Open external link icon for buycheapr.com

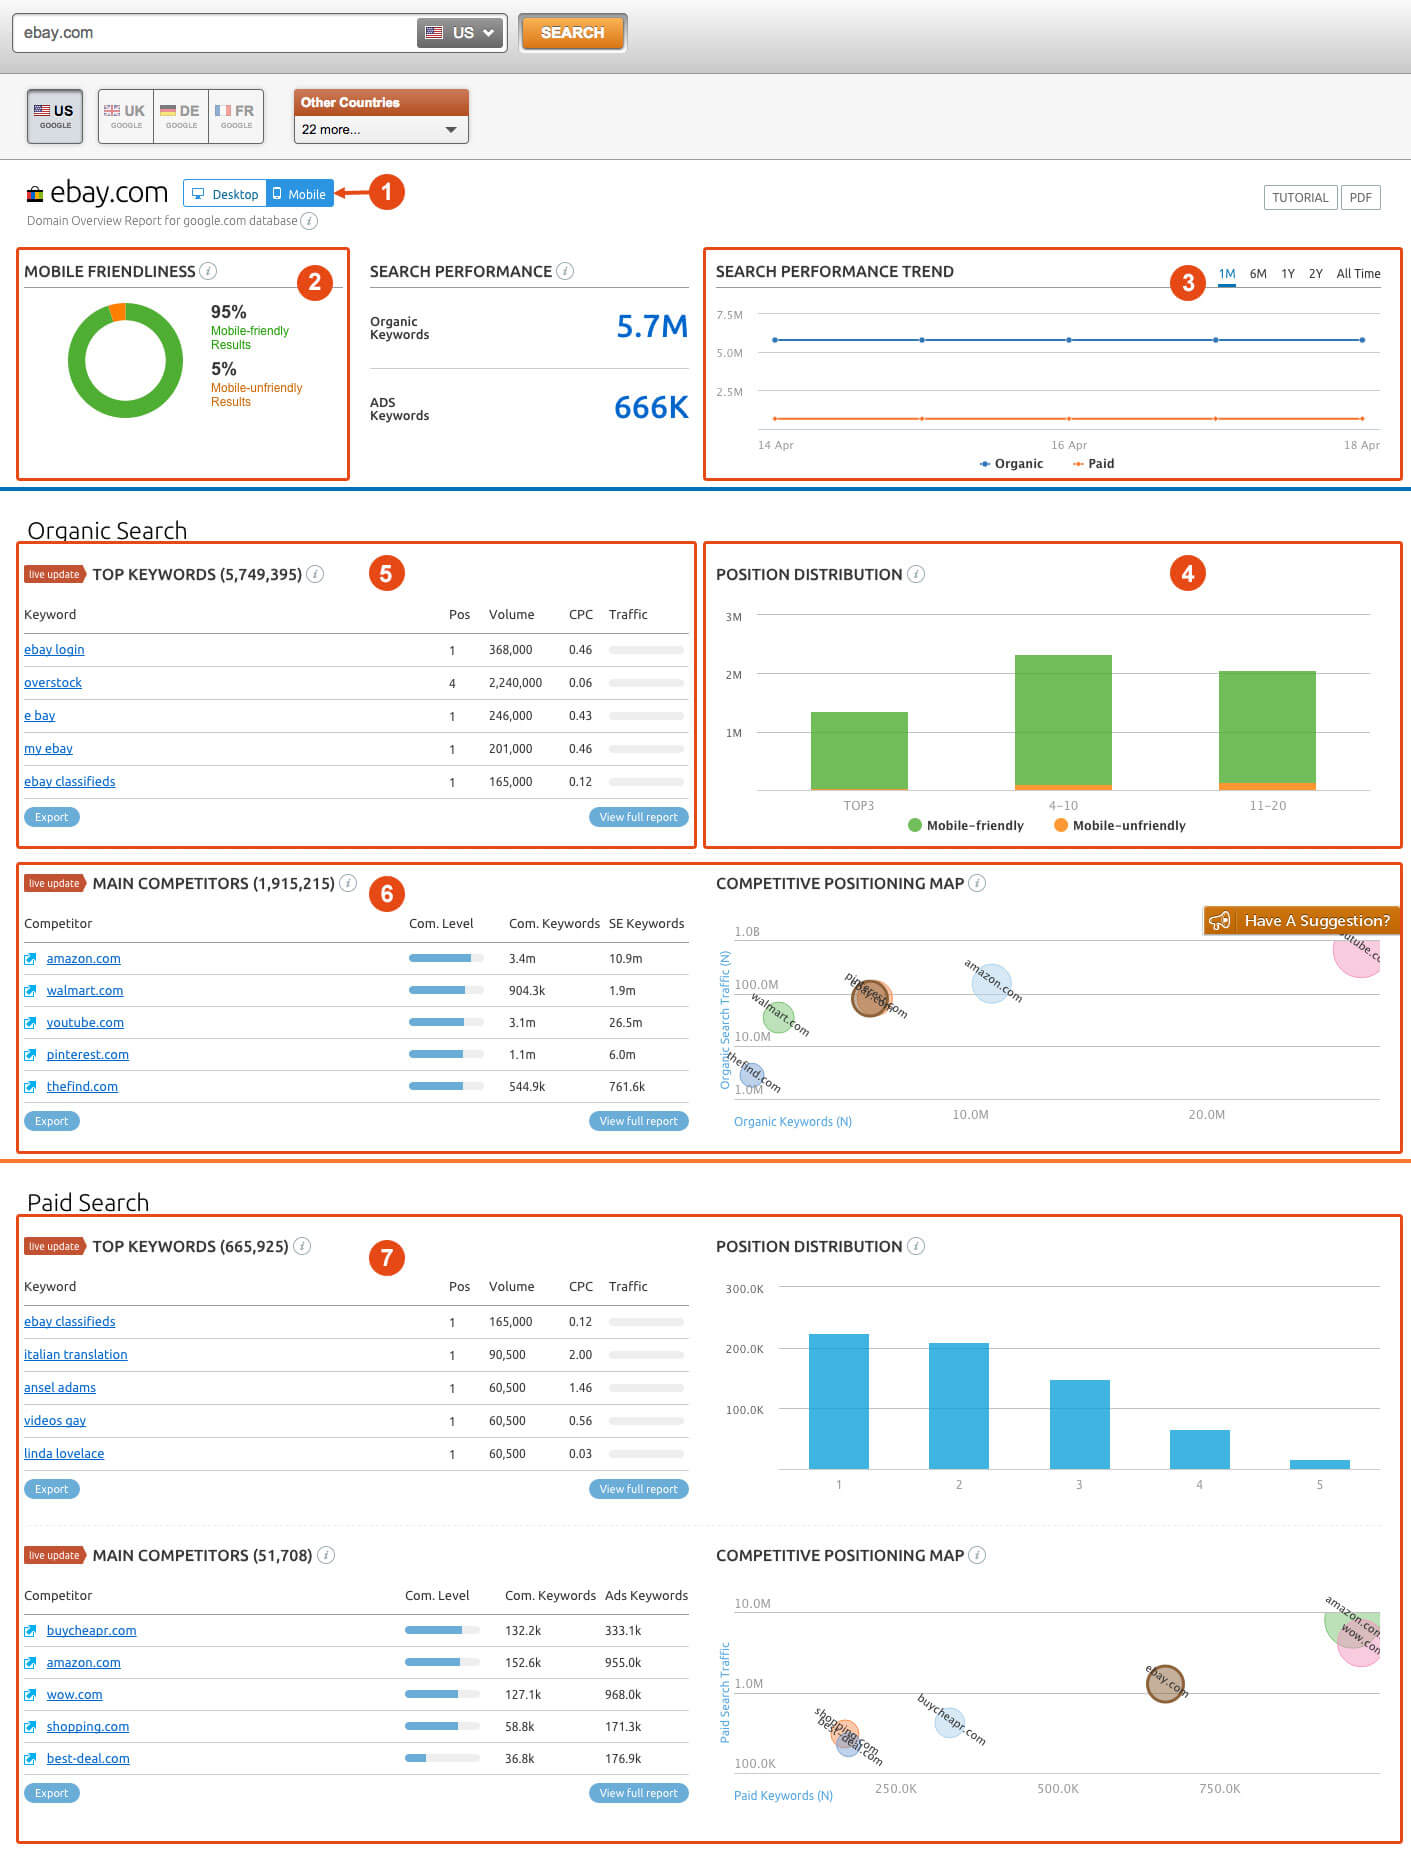pos(31,1631)
